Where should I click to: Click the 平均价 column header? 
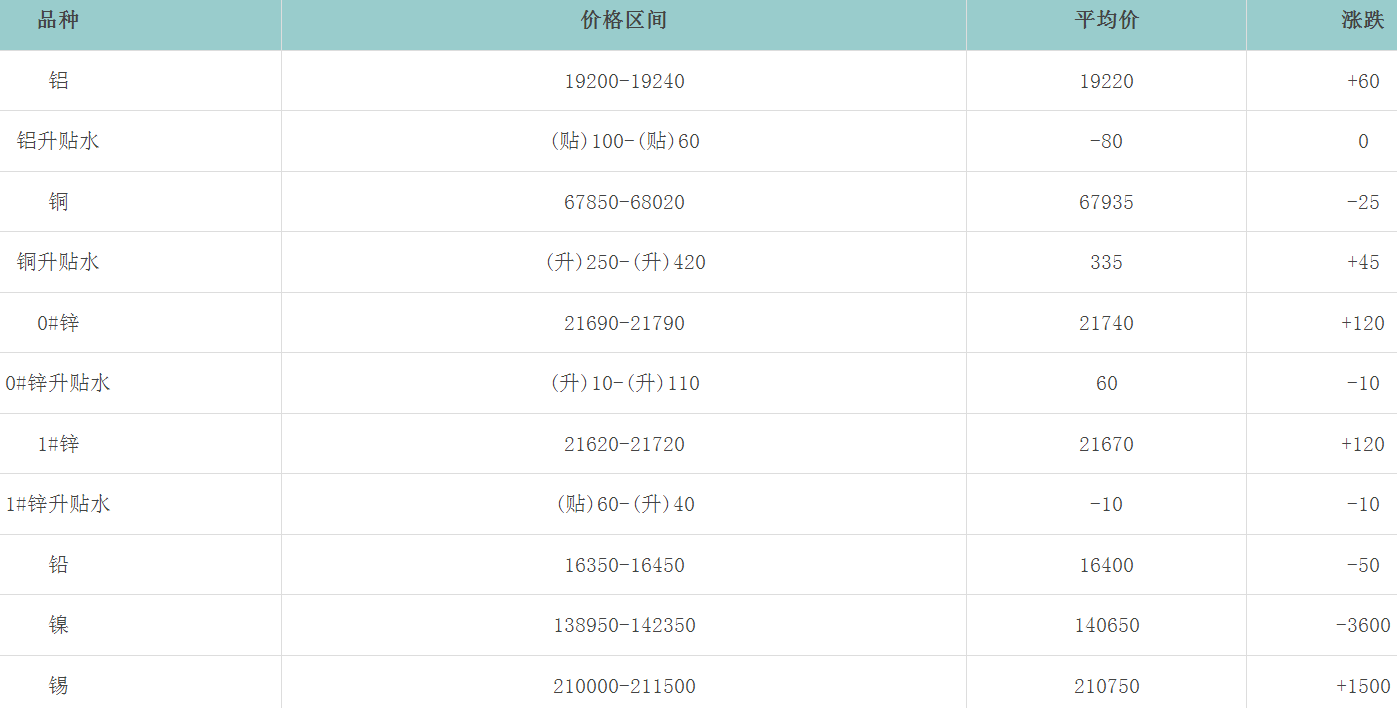1106,21
